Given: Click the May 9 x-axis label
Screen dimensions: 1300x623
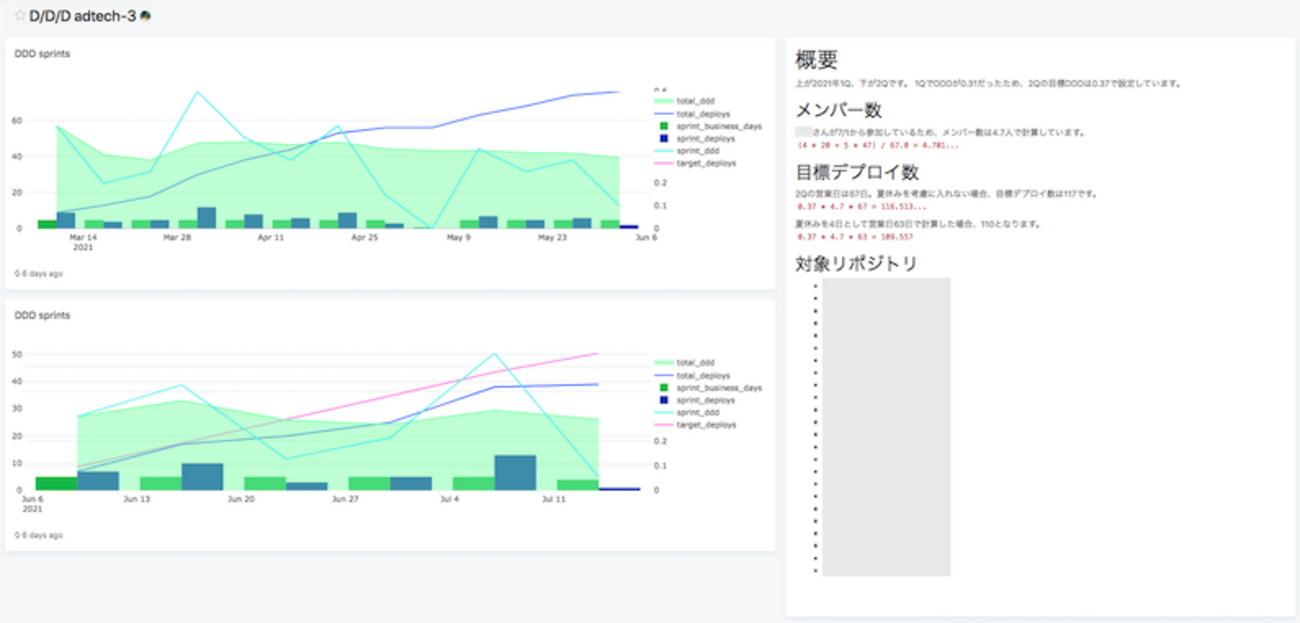Looking at the screenshot, I should point(458,239).
